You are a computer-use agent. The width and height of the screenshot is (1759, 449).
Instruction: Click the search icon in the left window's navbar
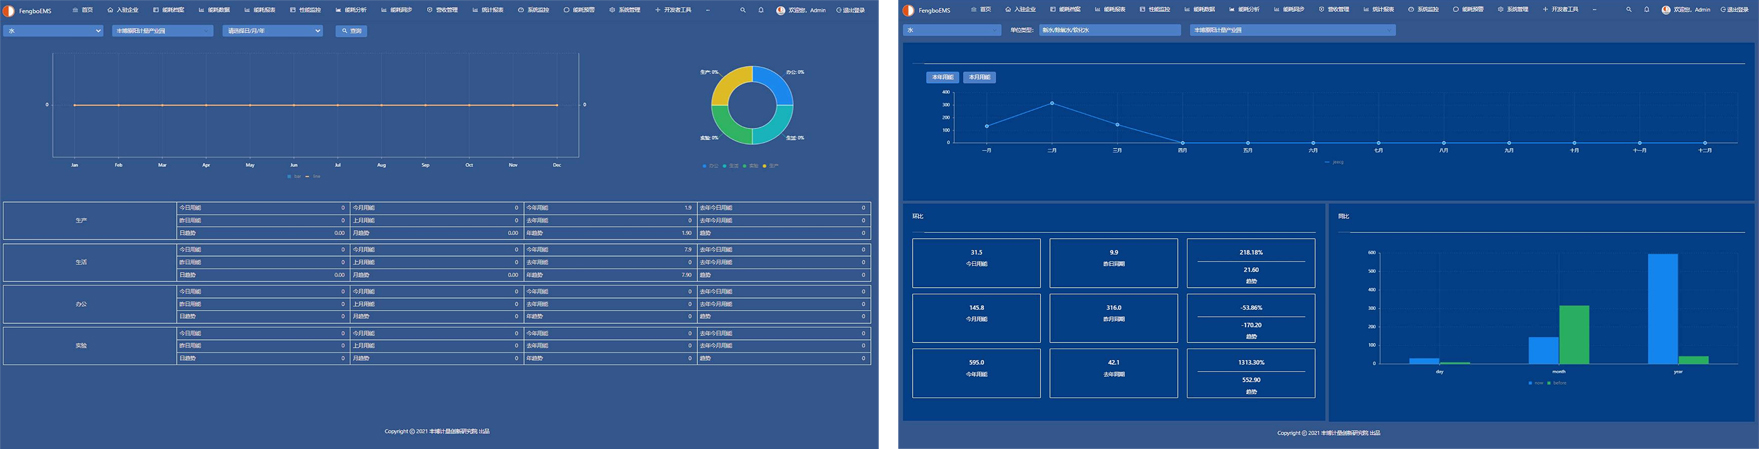[x=742, y=10]
